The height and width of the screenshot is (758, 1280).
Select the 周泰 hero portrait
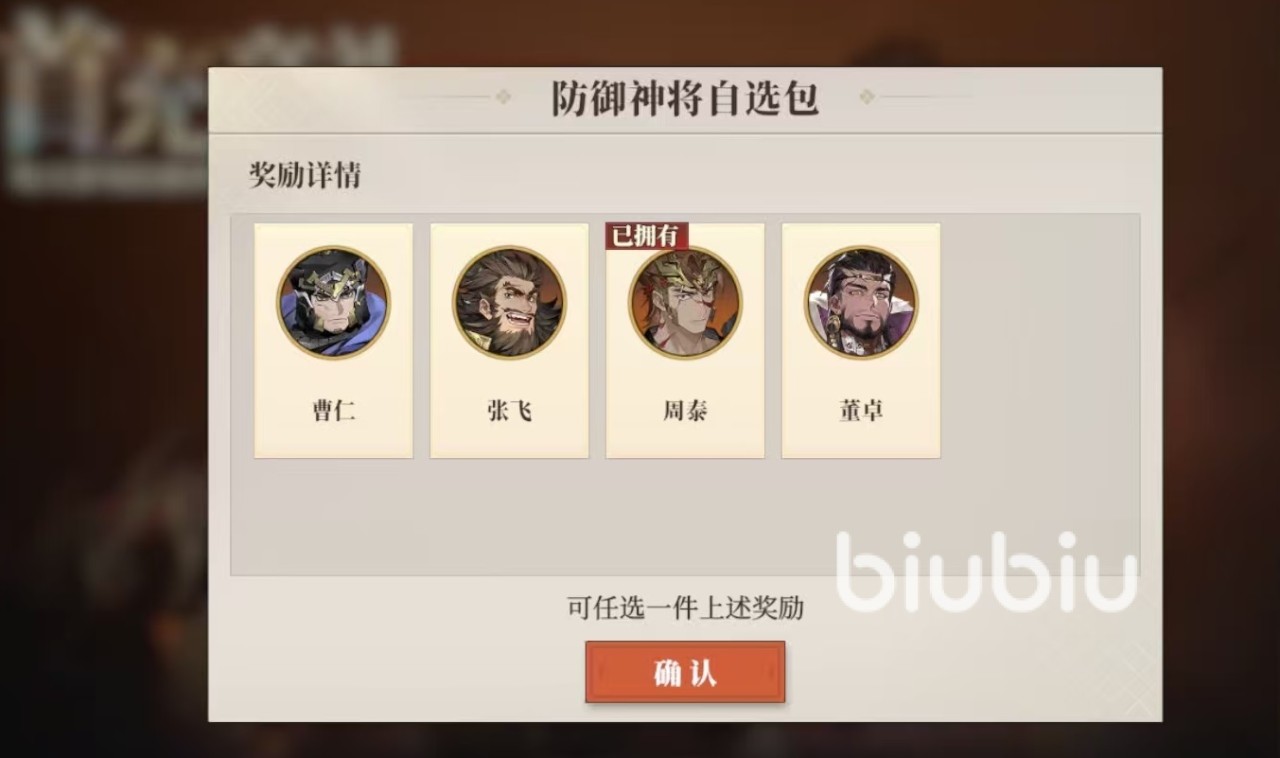685,303
